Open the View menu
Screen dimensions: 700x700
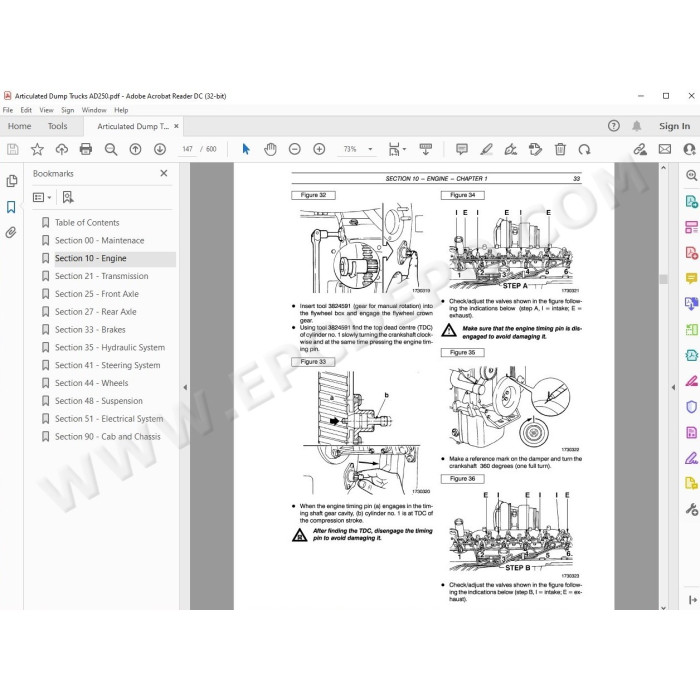click(x=46, y=110)
